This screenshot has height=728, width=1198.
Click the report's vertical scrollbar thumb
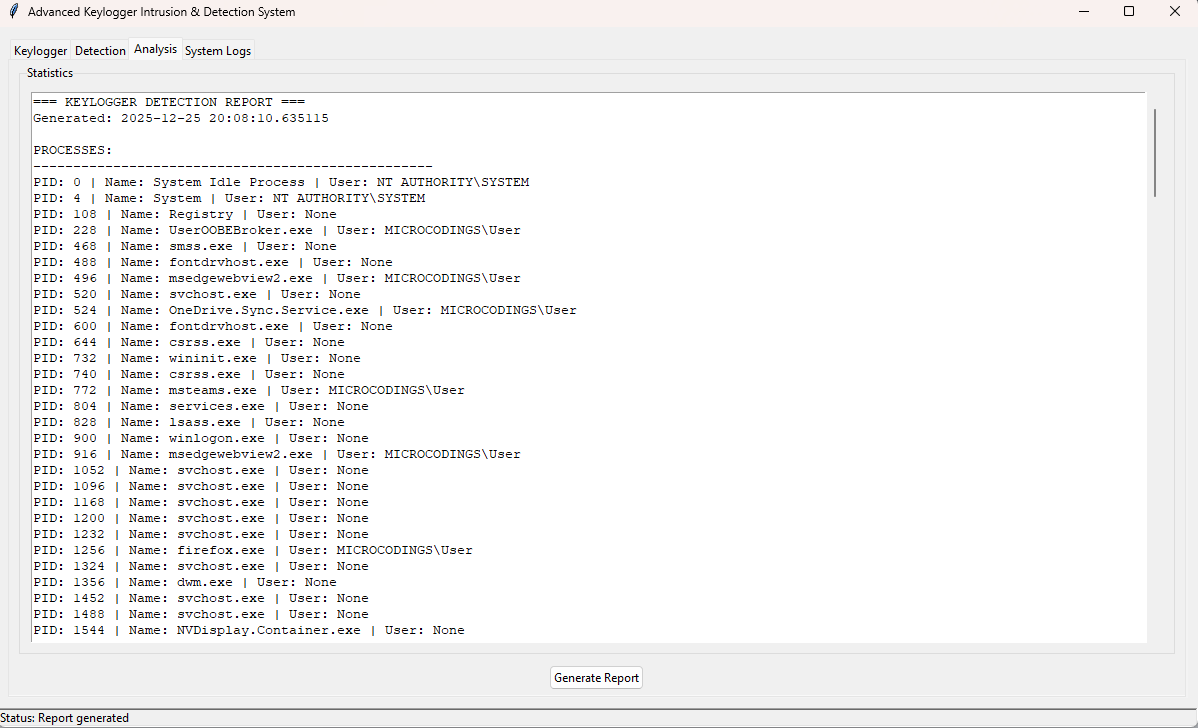pyautogui.click(x=1155, y=152)
